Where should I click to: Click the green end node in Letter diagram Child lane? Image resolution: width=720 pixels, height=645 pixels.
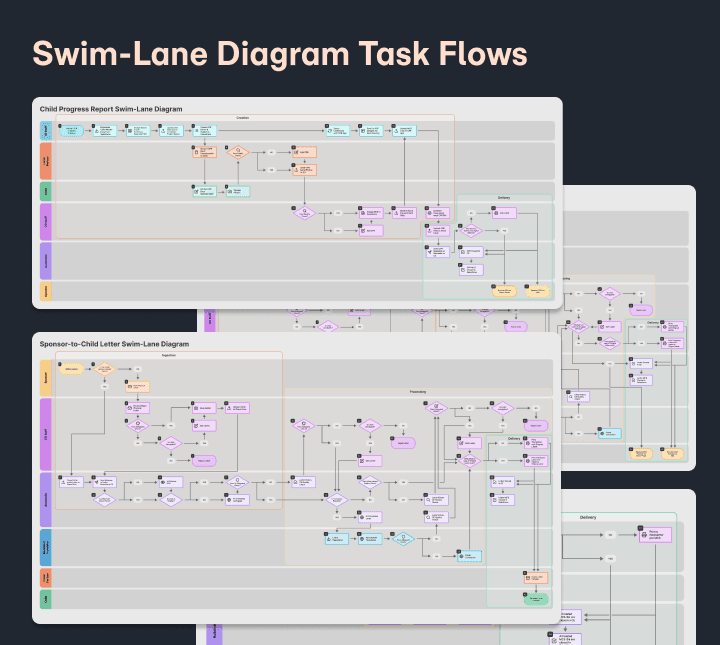(x=536, y=599)
